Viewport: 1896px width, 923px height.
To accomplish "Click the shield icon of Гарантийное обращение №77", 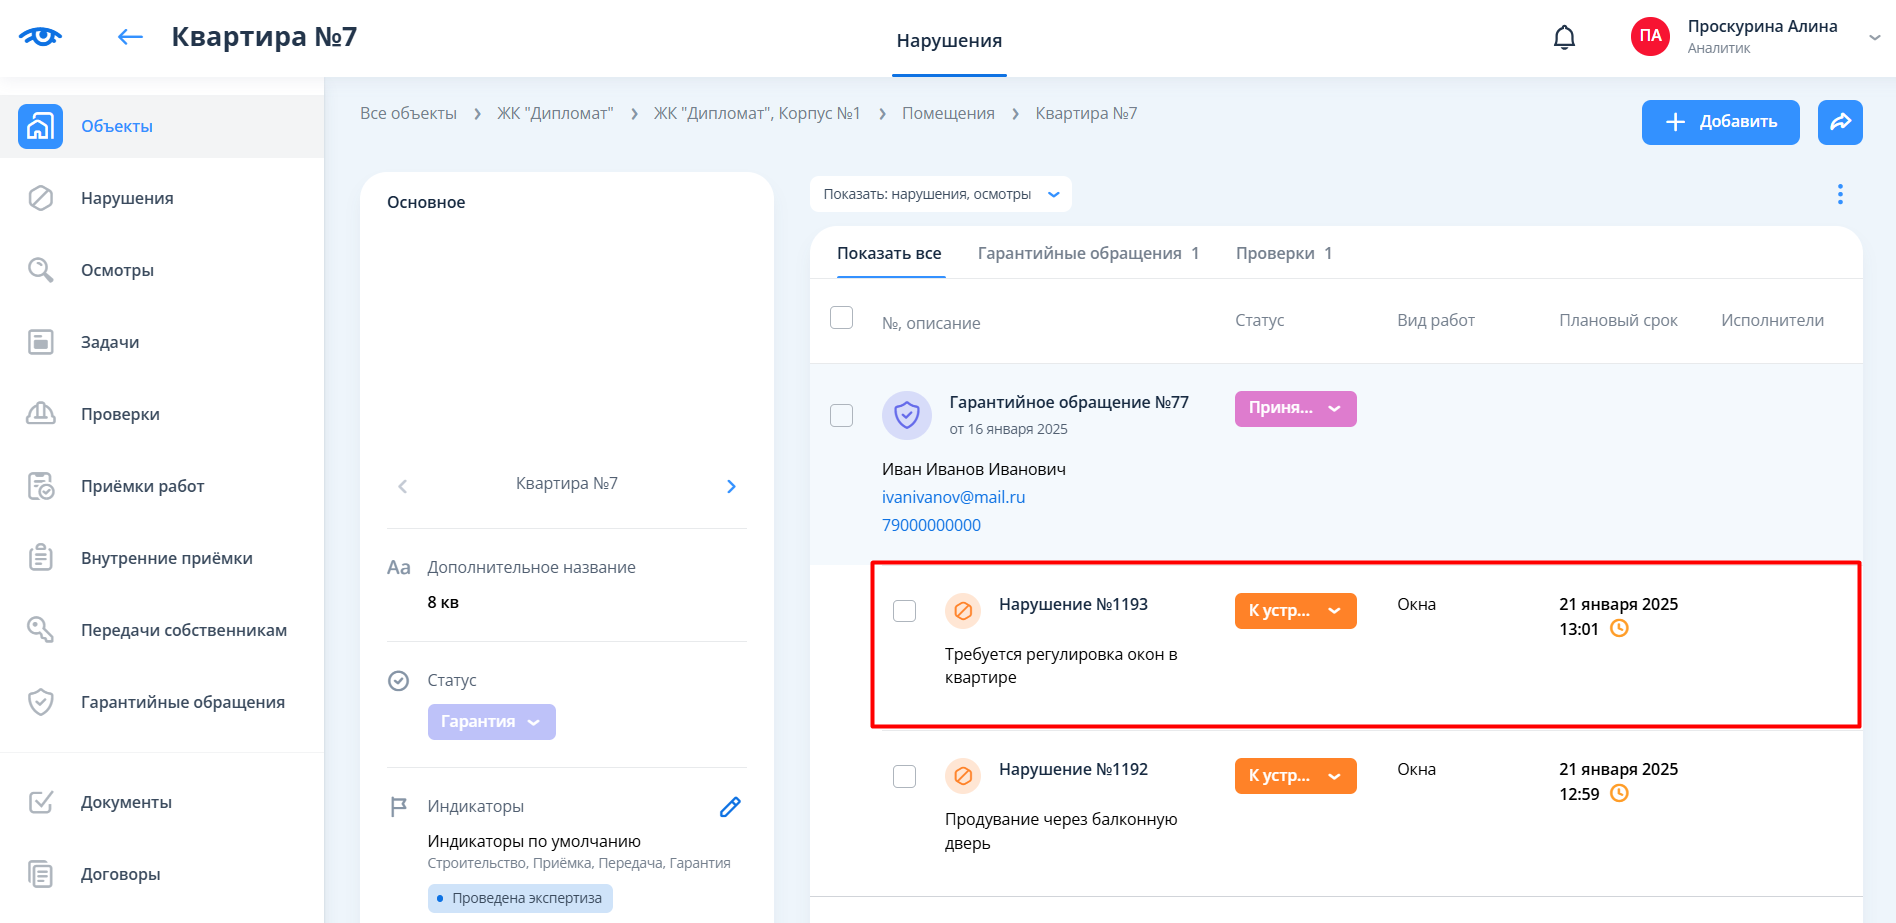I will (906, 415).
